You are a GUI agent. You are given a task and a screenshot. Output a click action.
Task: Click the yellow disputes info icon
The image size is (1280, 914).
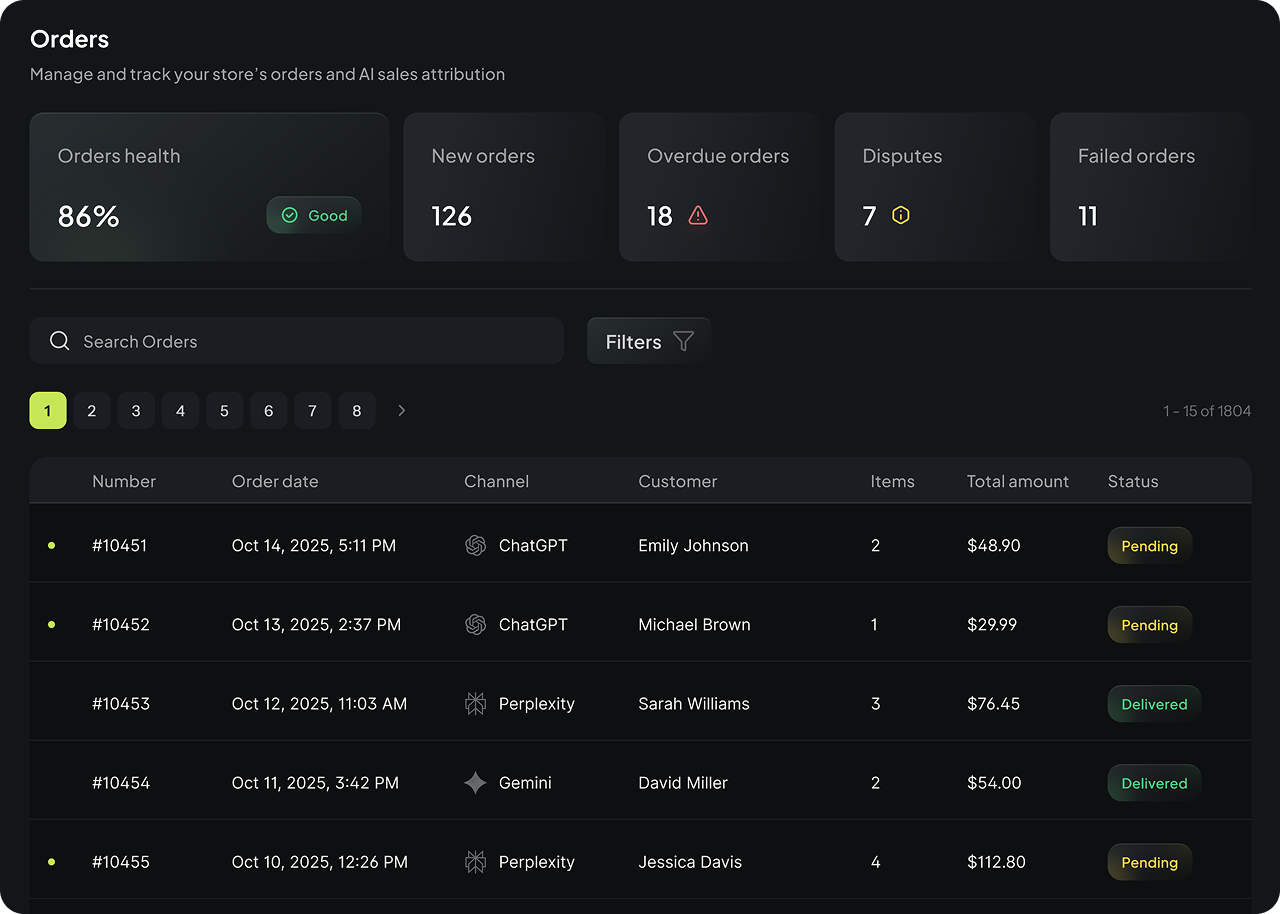tap(901, 216)
